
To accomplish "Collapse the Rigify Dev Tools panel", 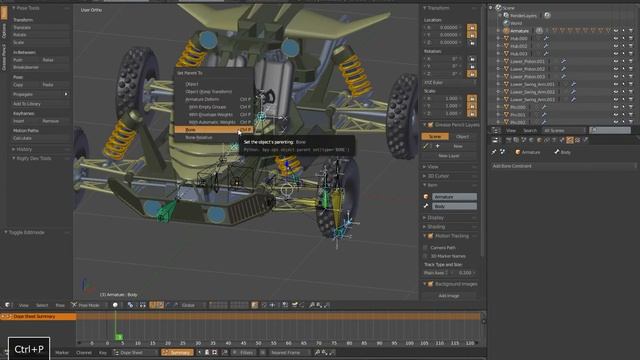I will point(14,158).
